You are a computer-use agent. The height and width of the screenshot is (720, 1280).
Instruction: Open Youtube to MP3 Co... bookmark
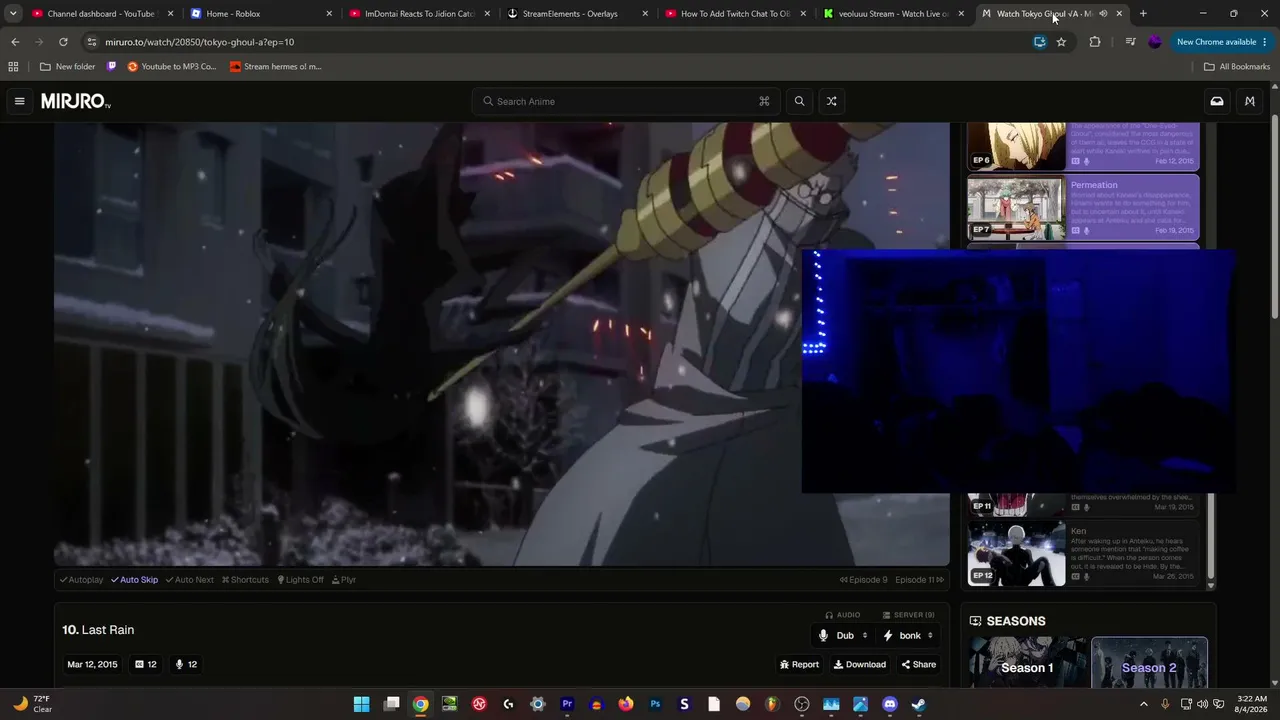click(x=172, y=67)
